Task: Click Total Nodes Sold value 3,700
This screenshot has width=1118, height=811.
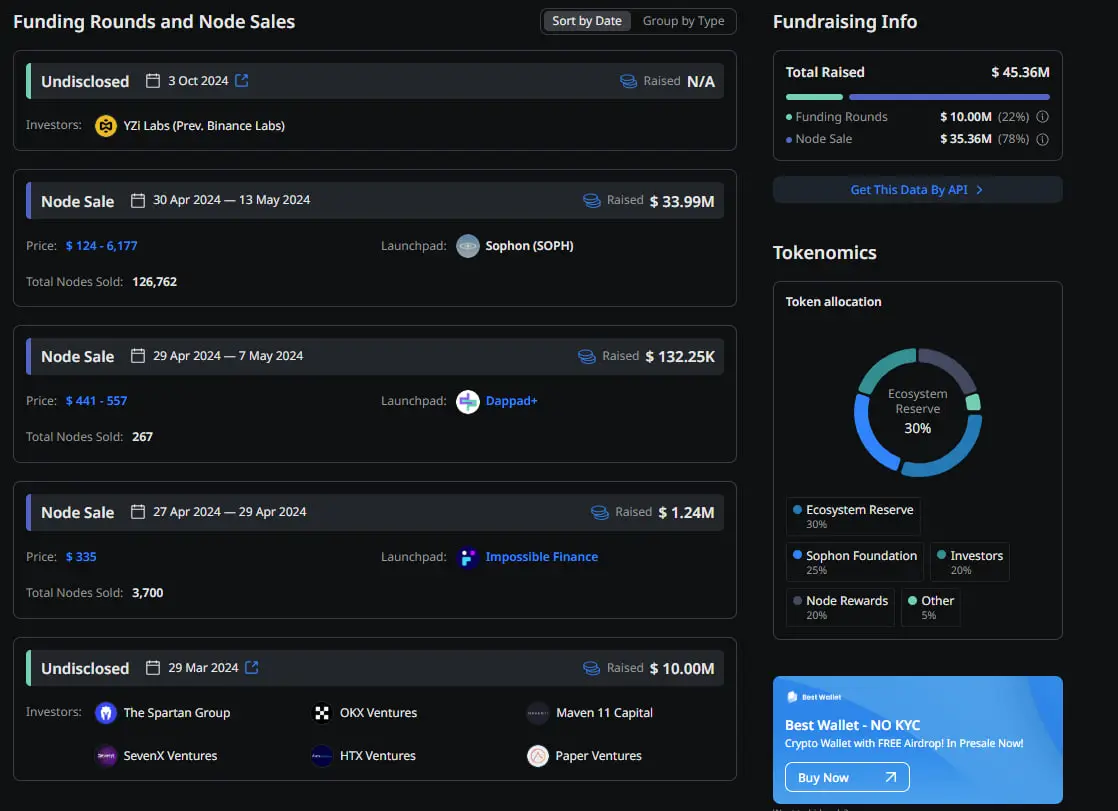Action: coord(148,593)
